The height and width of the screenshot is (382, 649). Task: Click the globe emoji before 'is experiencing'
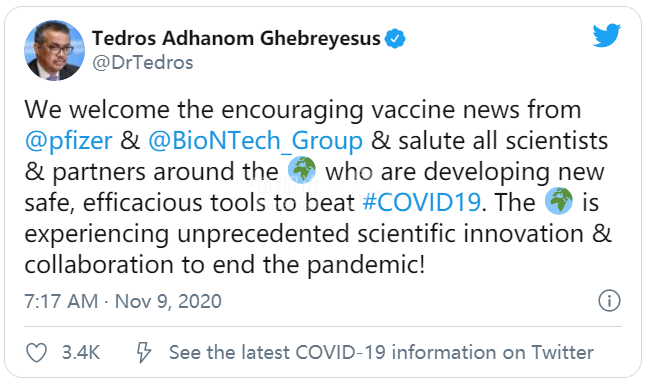point(559,201)
